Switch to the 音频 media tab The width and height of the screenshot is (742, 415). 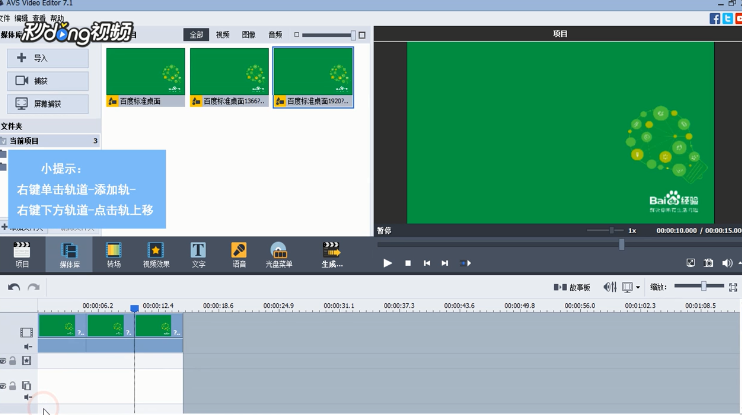[x=275, y=35]
